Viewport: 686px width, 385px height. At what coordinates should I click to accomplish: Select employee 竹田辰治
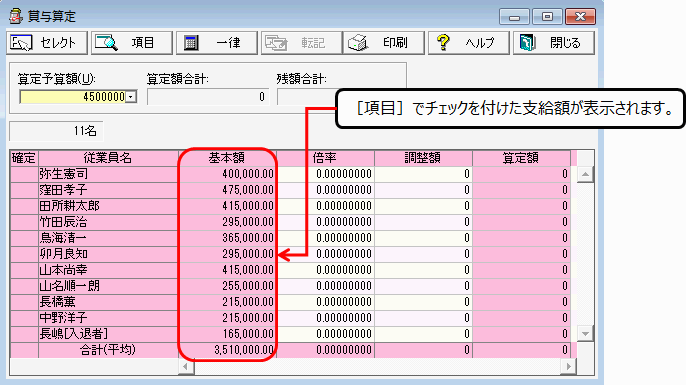pos(108,222)
